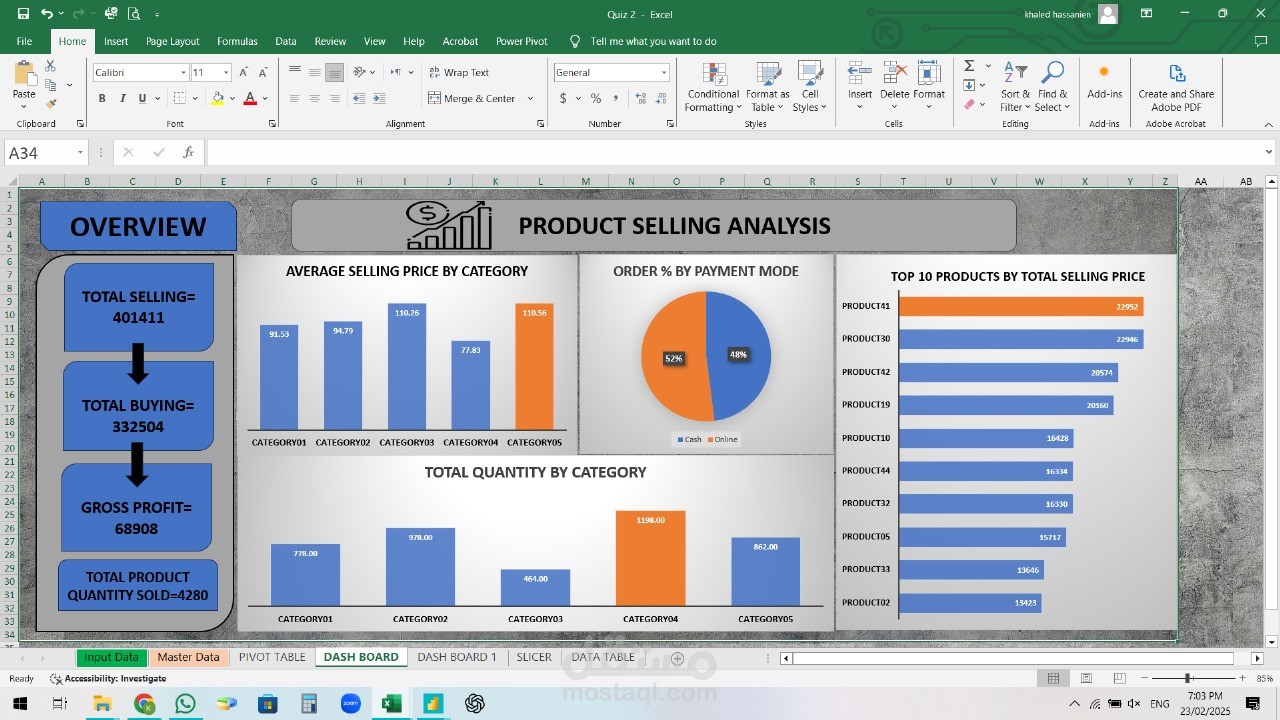Switch to the Page Layout ribbon tab
Viewport: 1280px width, 720px height.
click(172, 41)
